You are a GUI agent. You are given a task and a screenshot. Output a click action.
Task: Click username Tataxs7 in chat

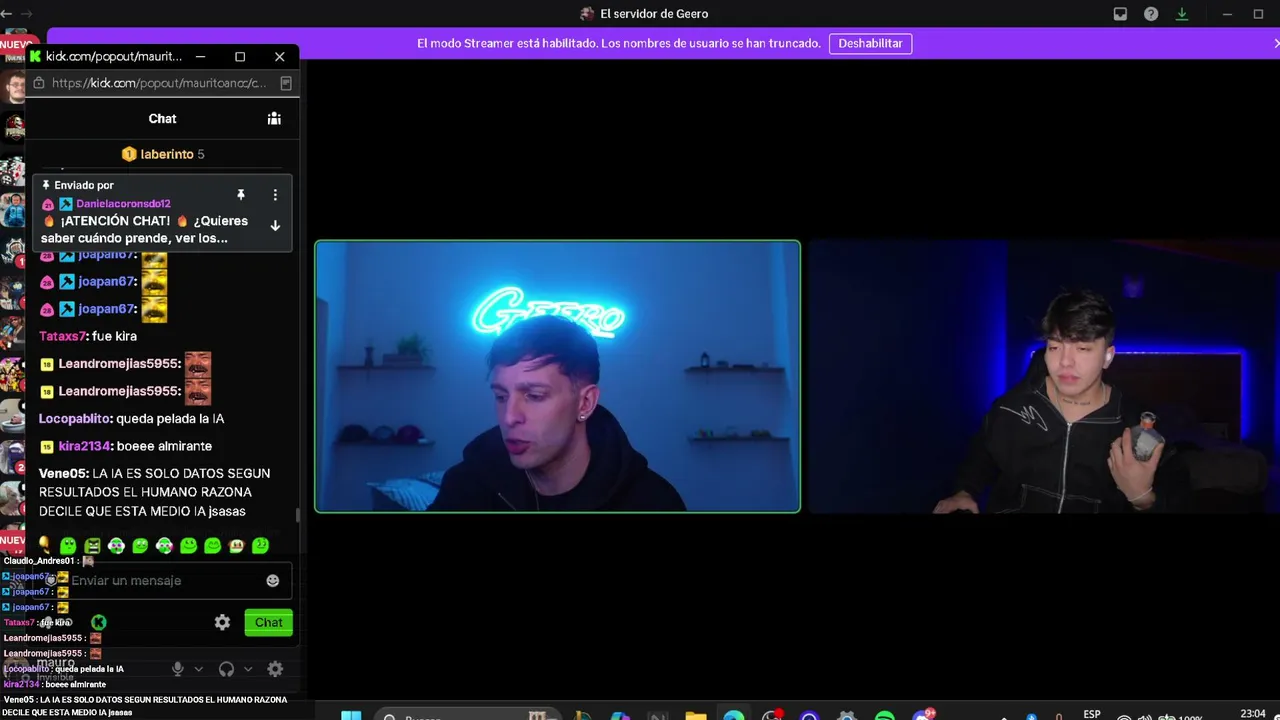click(62, 336)
